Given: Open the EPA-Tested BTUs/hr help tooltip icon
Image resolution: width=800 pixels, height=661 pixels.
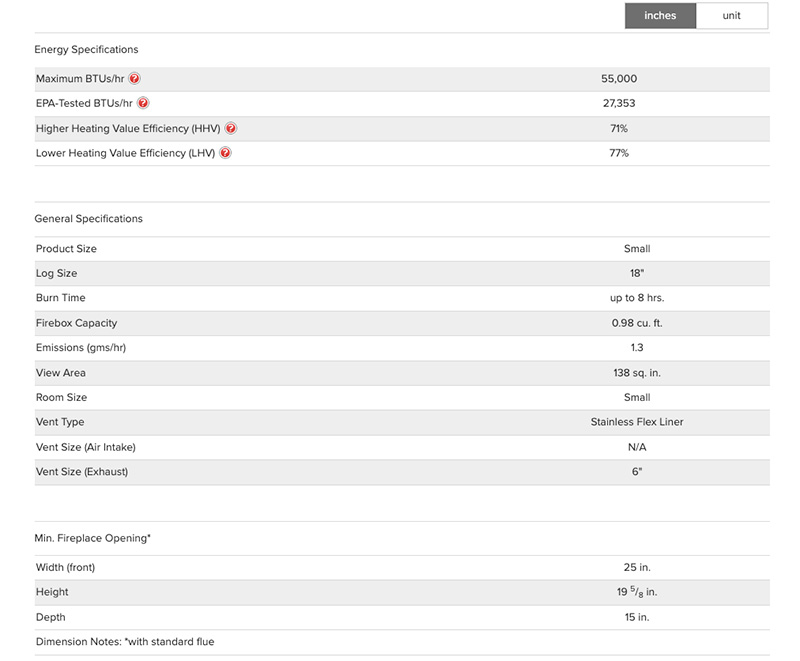Looking at the screenshot, I should coord(143,103).
